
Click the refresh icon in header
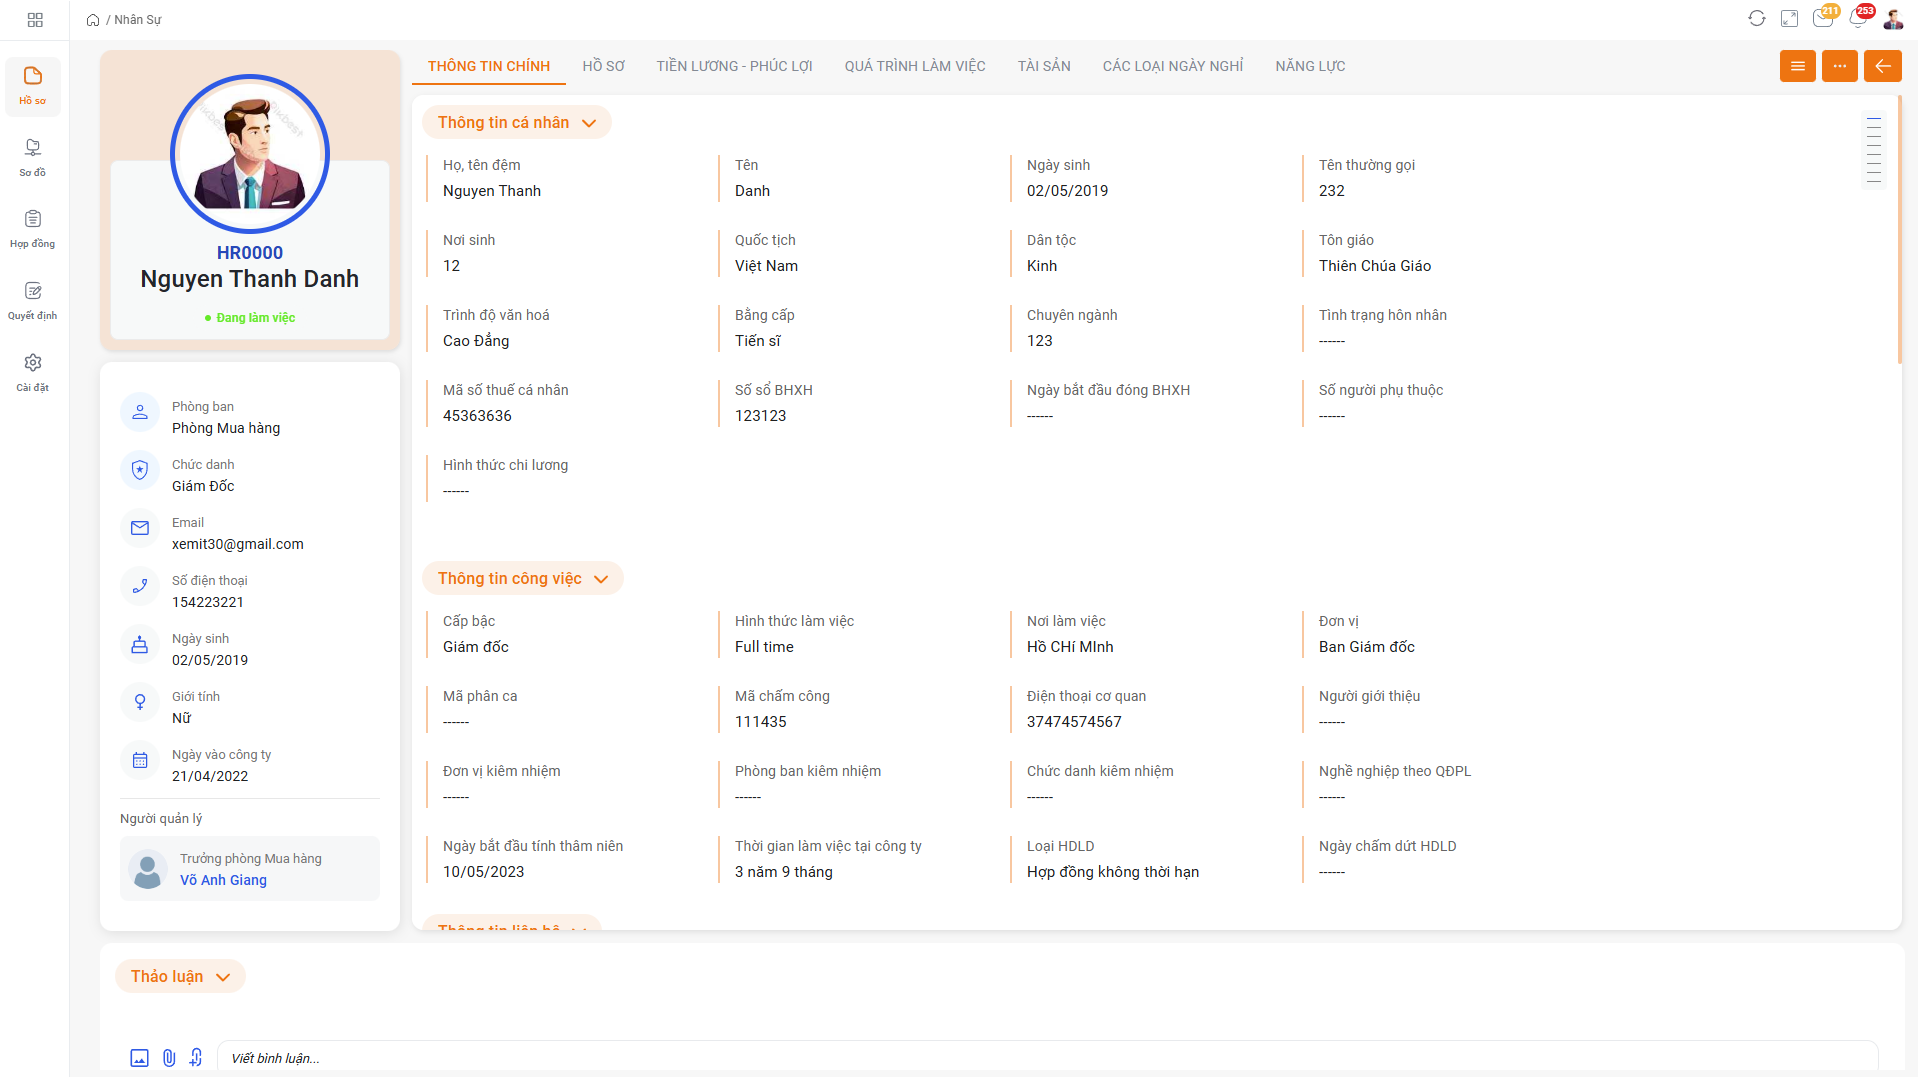(x=1756, y=19)
